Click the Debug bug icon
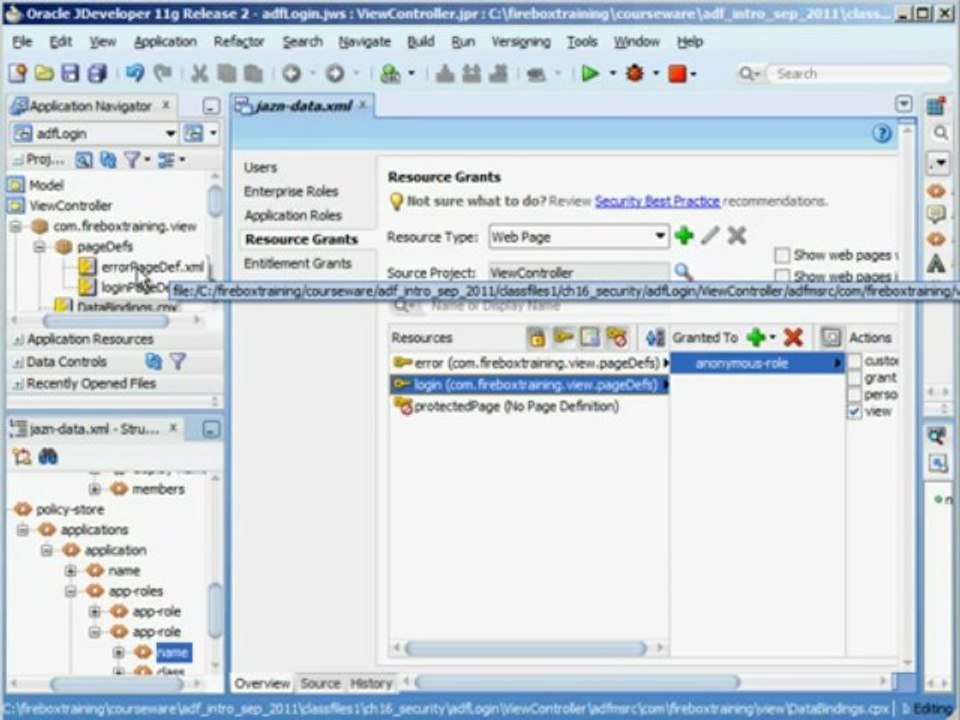This screenshot has height=720, width=960. click(635, 73)
